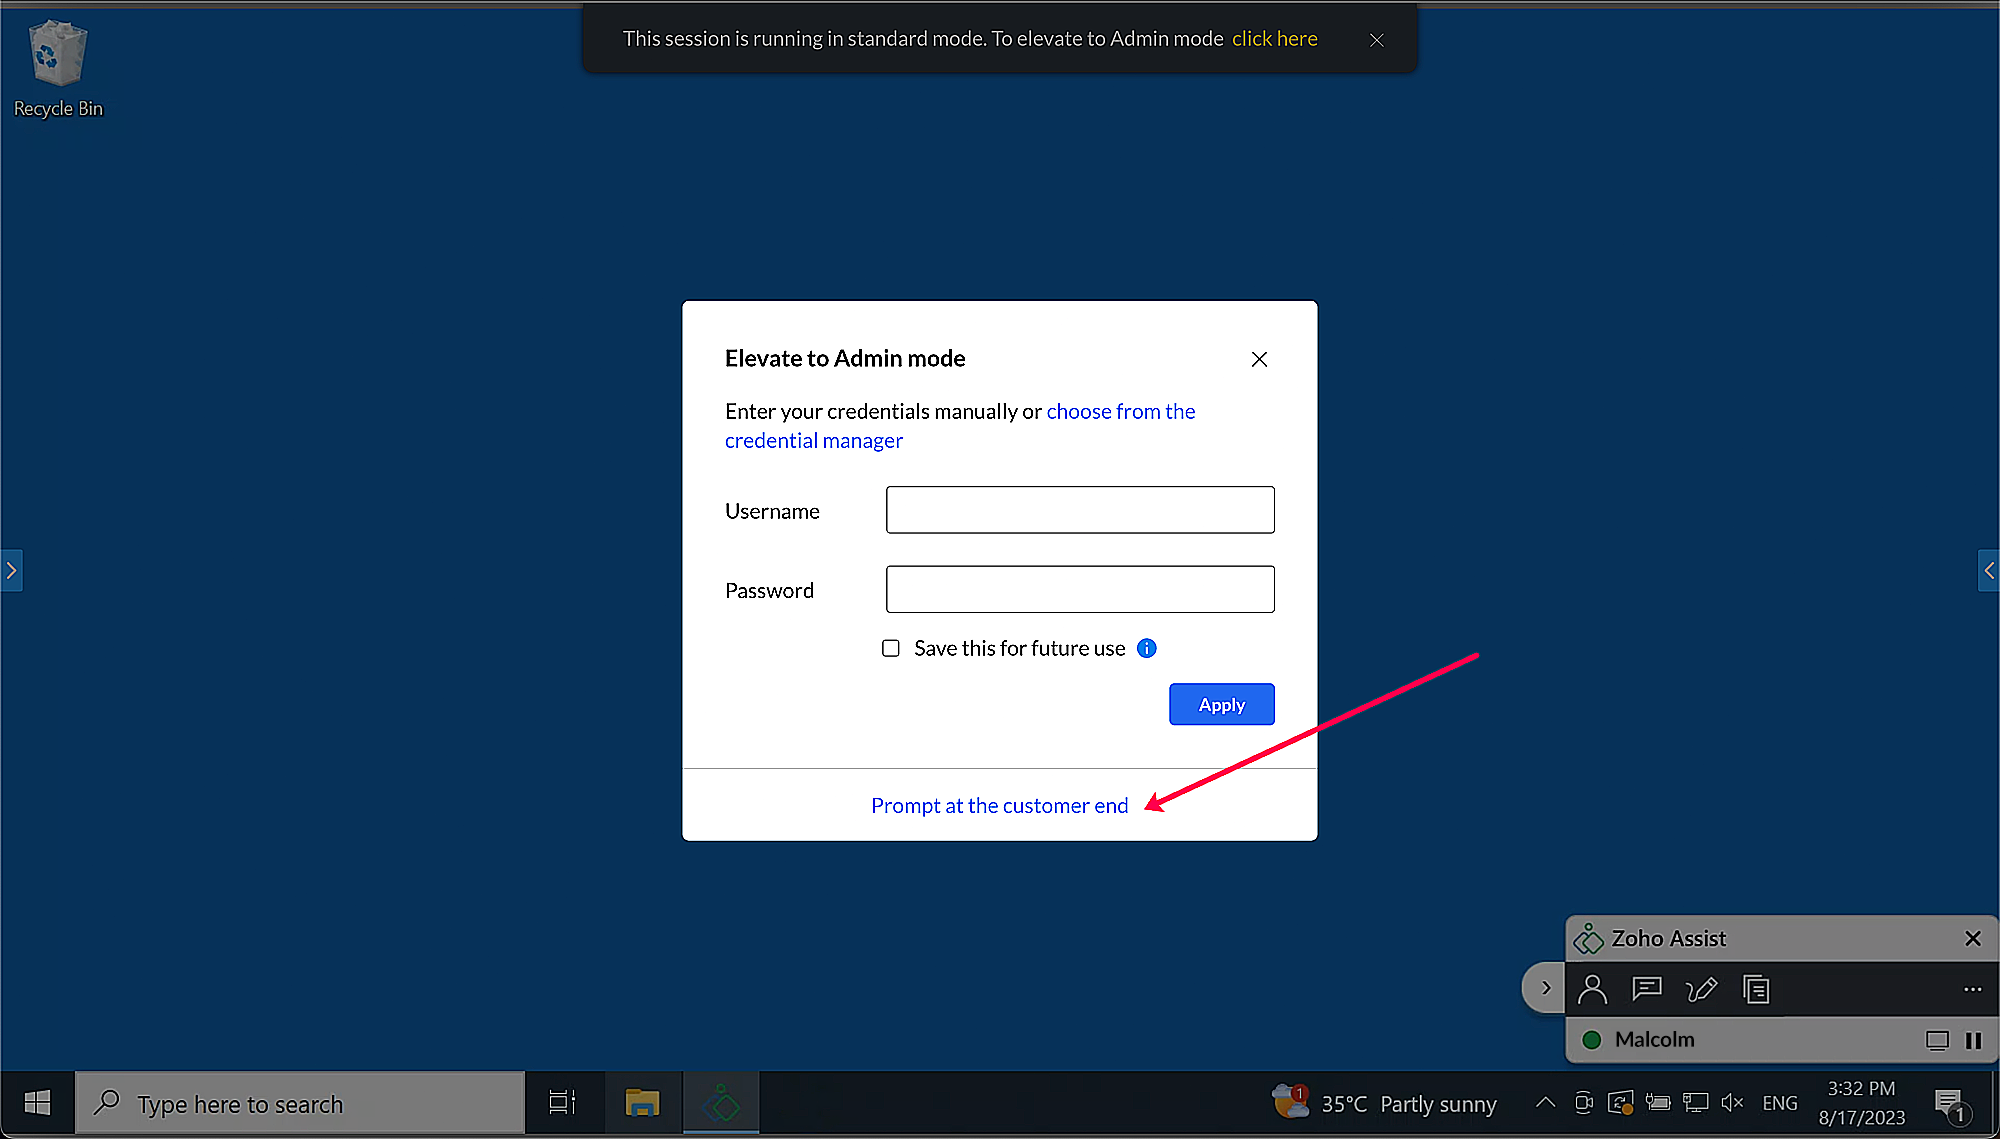This screenshot has height=1139, width=2000.
Task: Expand hidden icons in the system tray
Action: pos(1544,1103)
